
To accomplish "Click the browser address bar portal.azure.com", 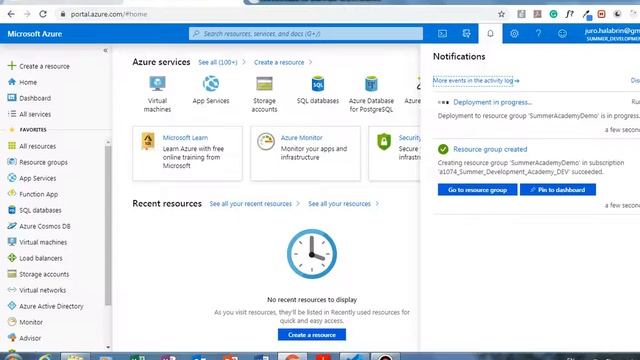I will [x=109, y=14].
